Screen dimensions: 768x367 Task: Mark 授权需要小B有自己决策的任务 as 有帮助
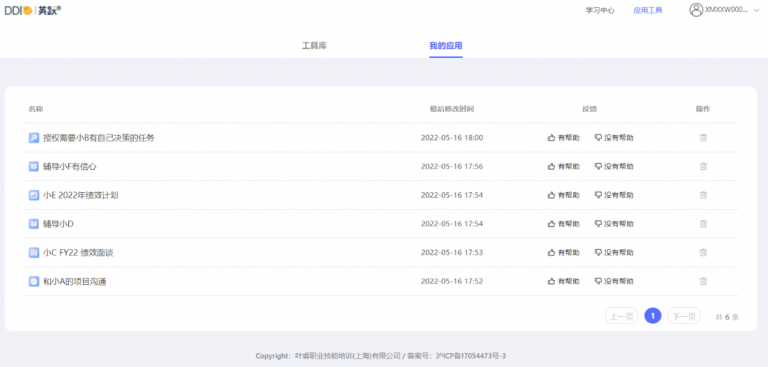pyautogui.click(x=563, y=138)
